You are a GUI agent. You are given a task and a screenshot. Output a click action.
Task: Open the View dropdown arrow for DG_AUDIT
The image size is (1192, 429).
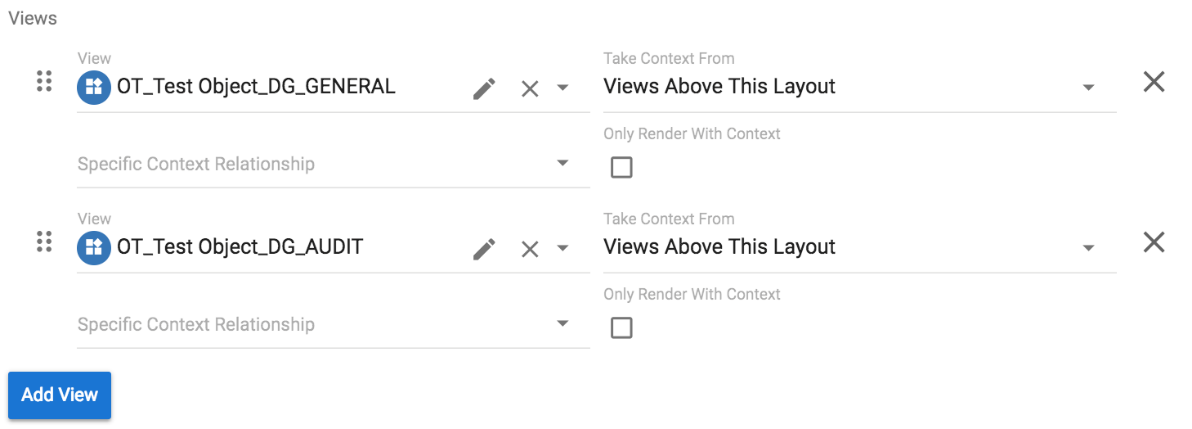(563, 248)
